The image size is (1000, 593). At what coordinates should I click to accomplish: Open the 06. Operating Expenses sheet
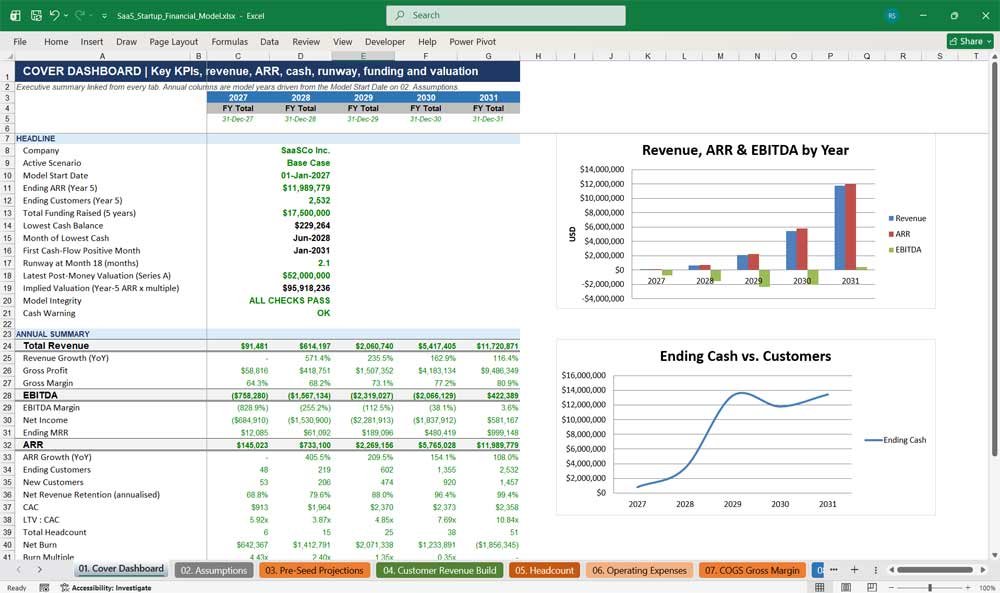pos(639,570)
